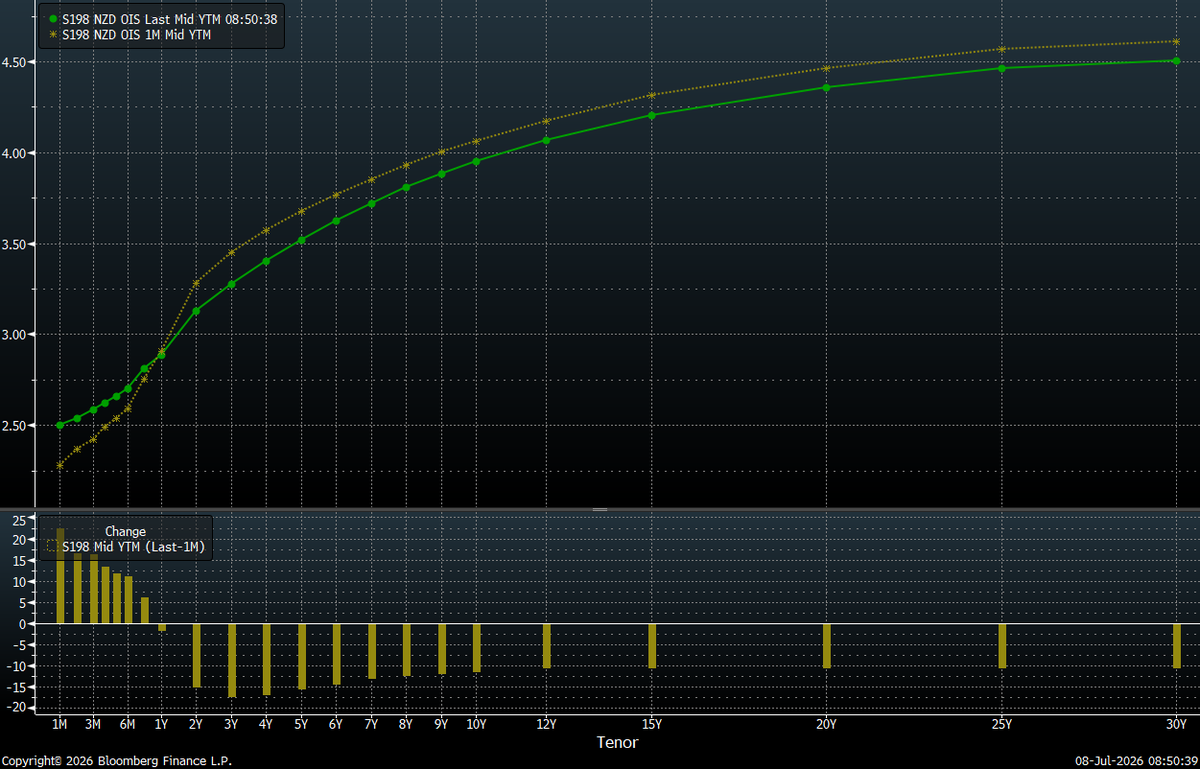Click the change bar at 5Y tenor
Screen dimensions: 1200x769
(302, 657)
